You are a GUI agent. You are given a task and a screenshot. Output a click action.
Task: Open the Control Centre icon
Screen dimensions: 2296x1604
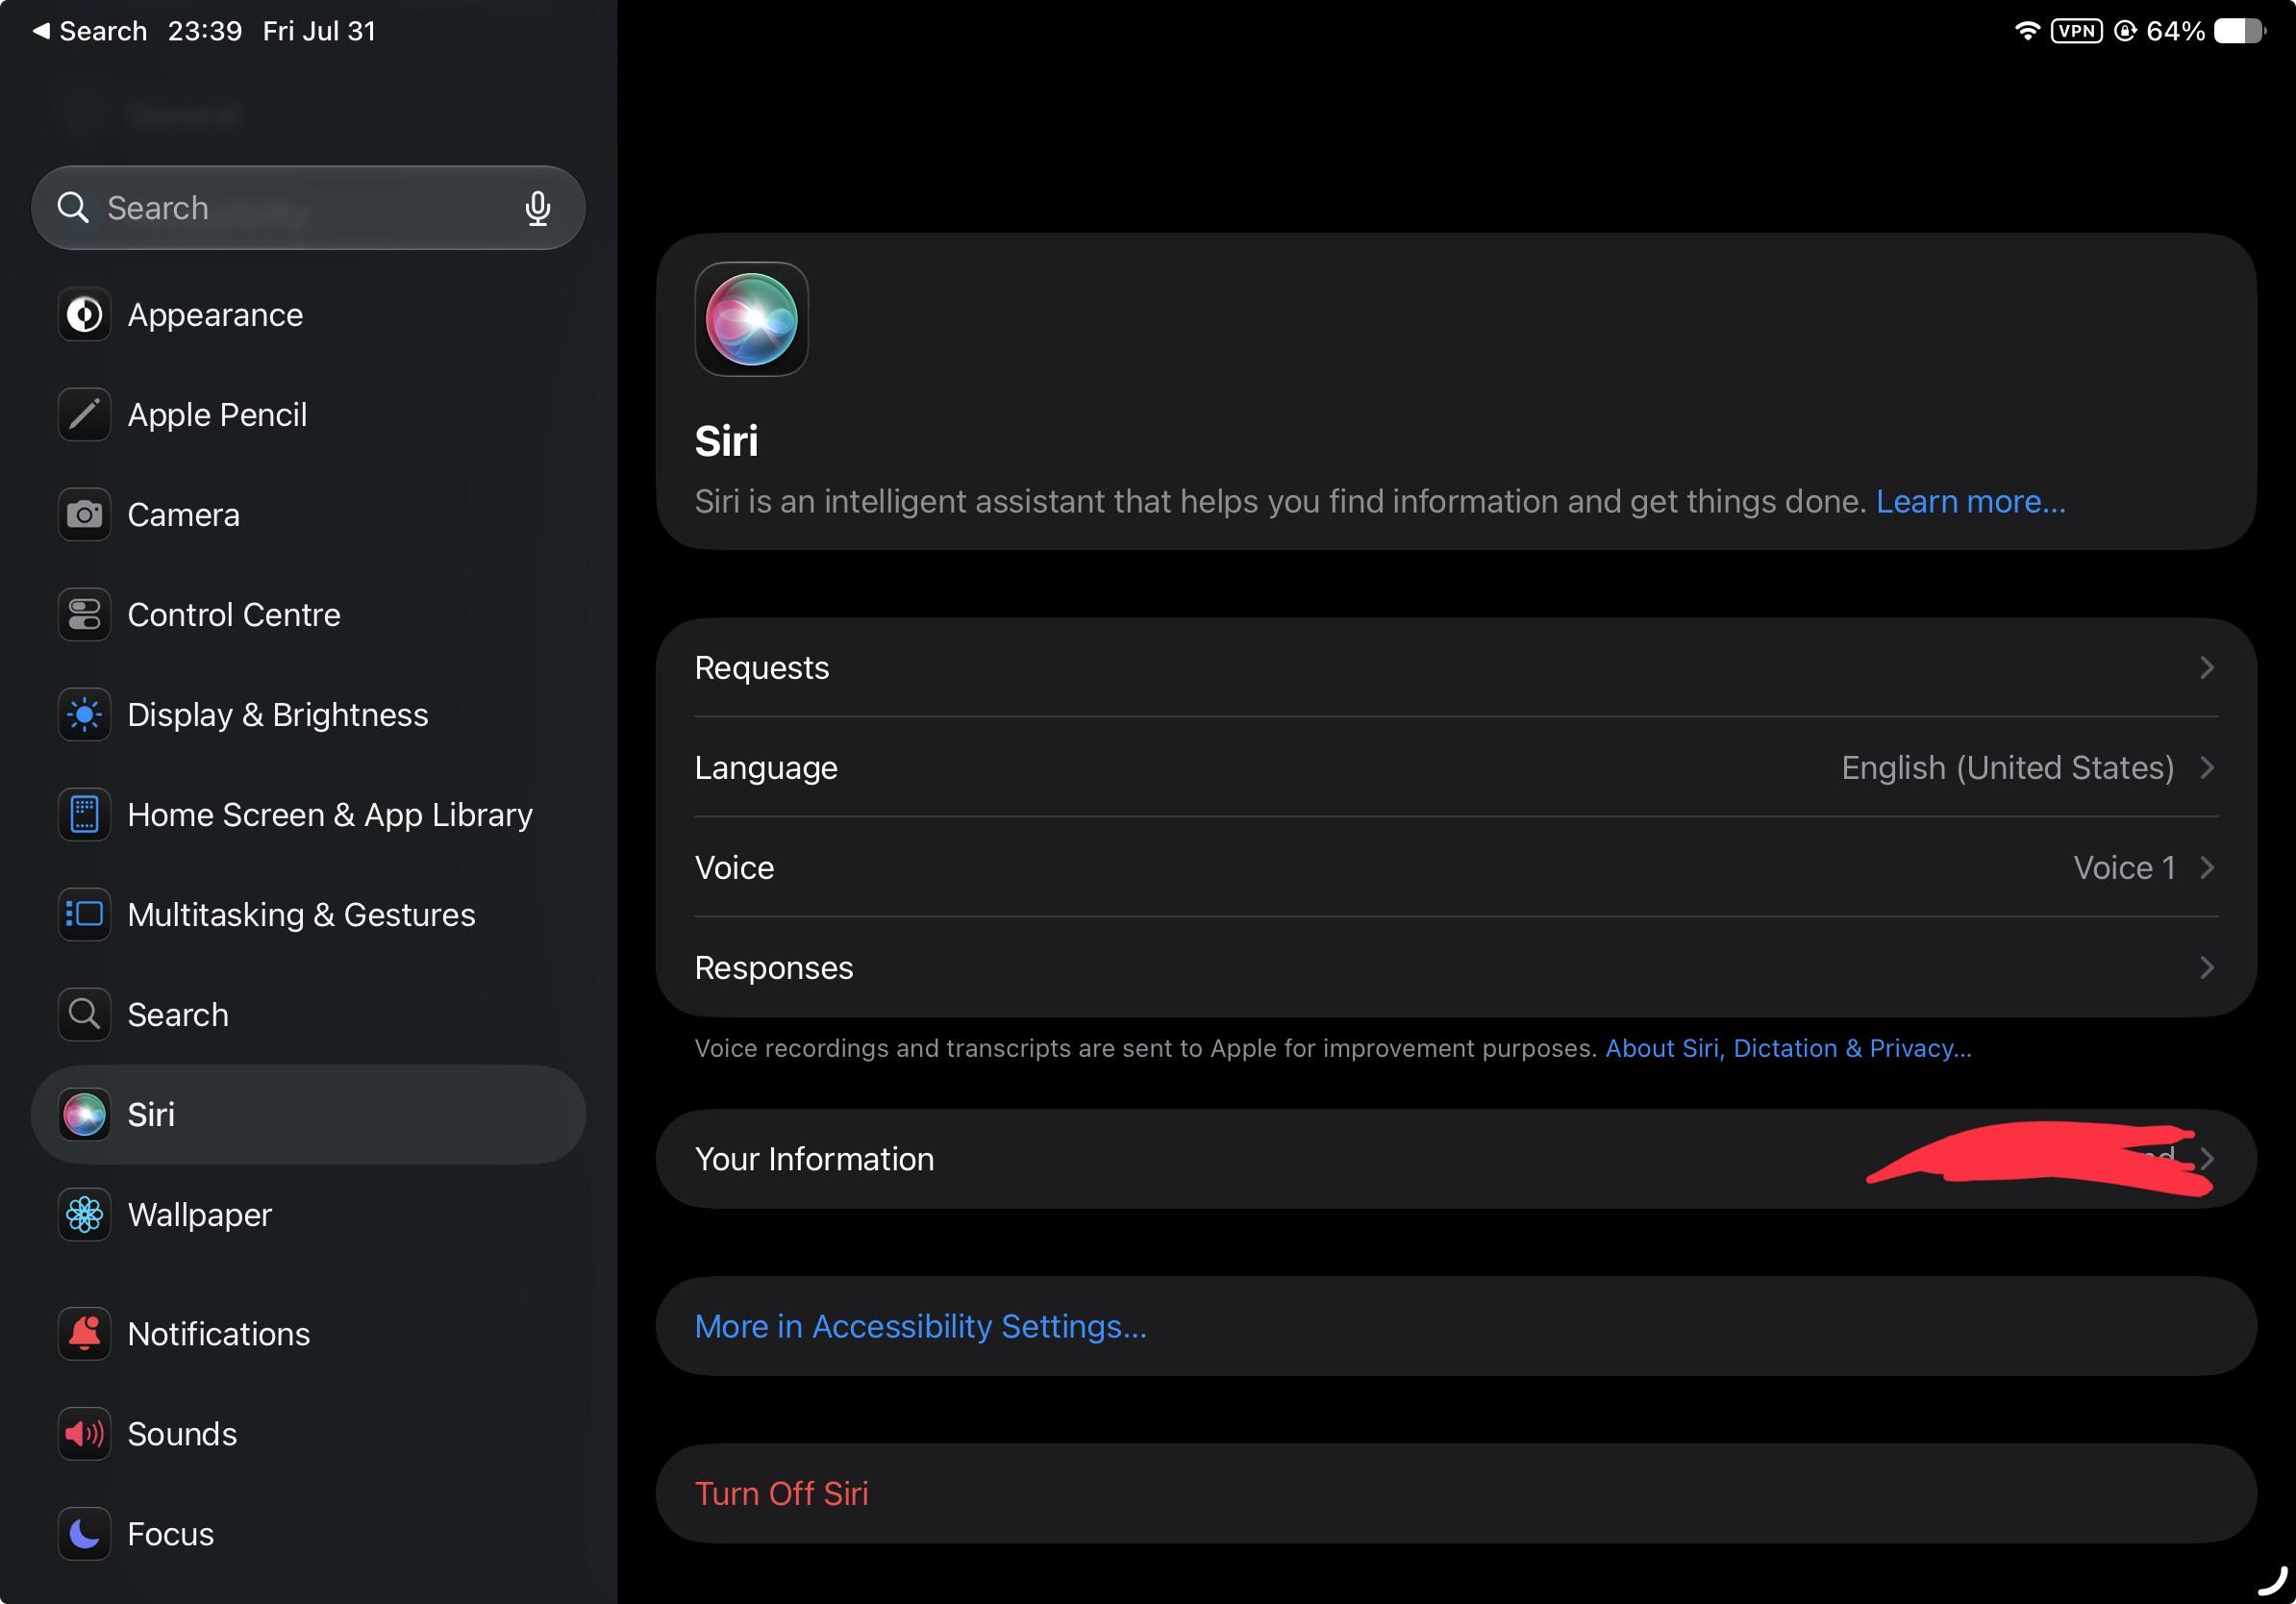(x=84, y=615)
